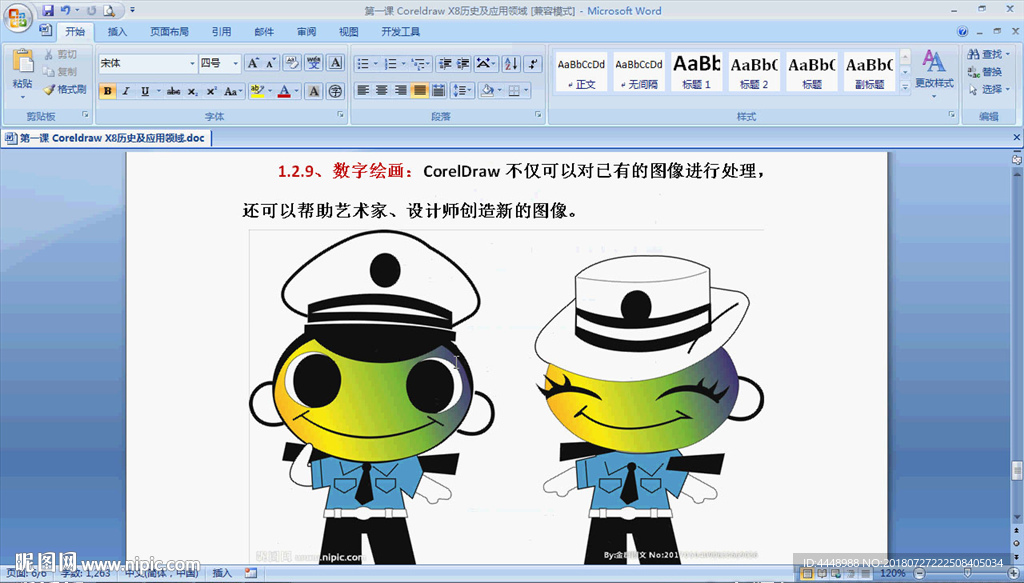Click the vertical scrollbar thumb
The height and width of the screenshot is (583, 1024).
1017,470
